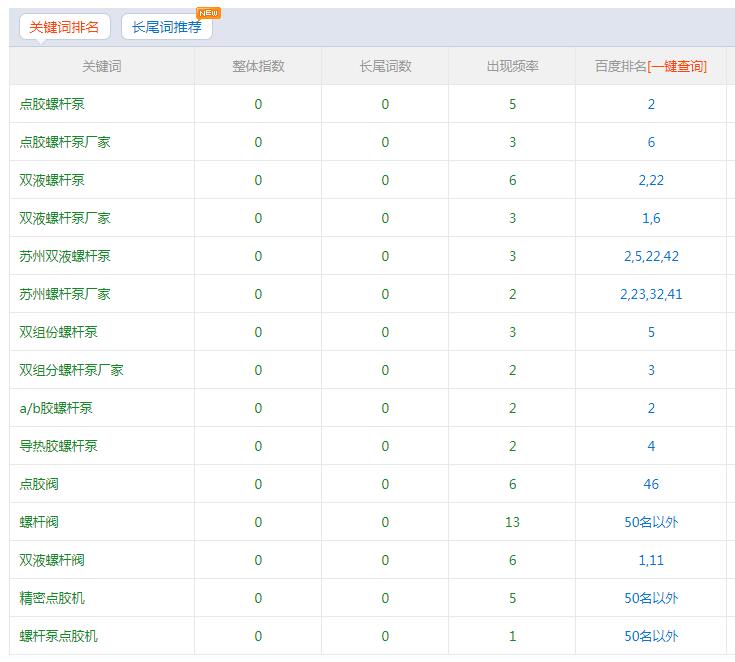The height and width of the screenshot is (662, 735).
Task: Open keyword 导热胶螺杆泵
Action: [x=59, y=446]
